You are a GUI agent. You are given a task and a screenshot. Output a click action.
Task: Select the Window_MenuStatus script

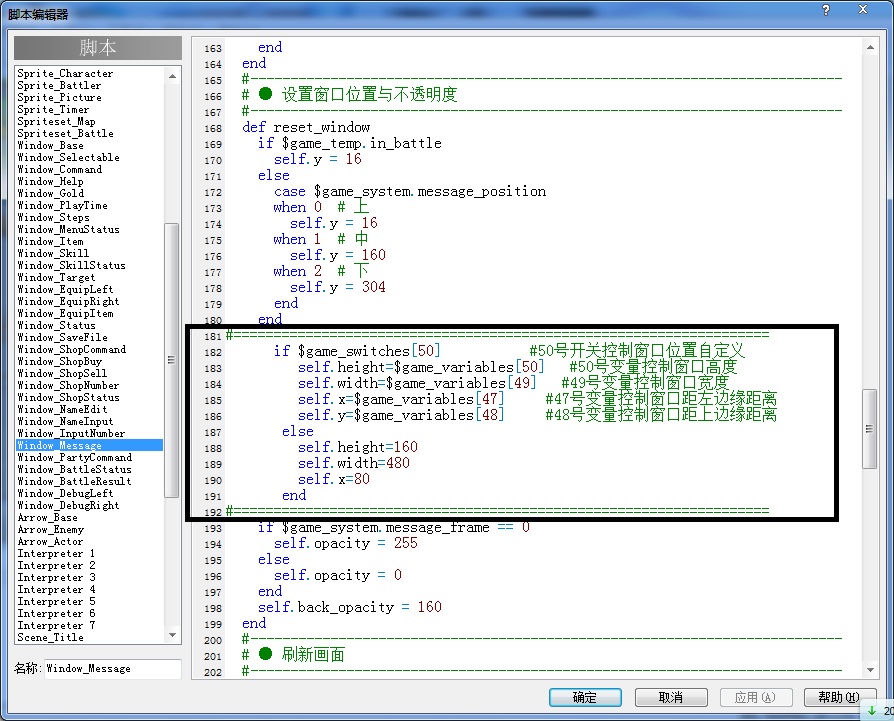point(68,229)
